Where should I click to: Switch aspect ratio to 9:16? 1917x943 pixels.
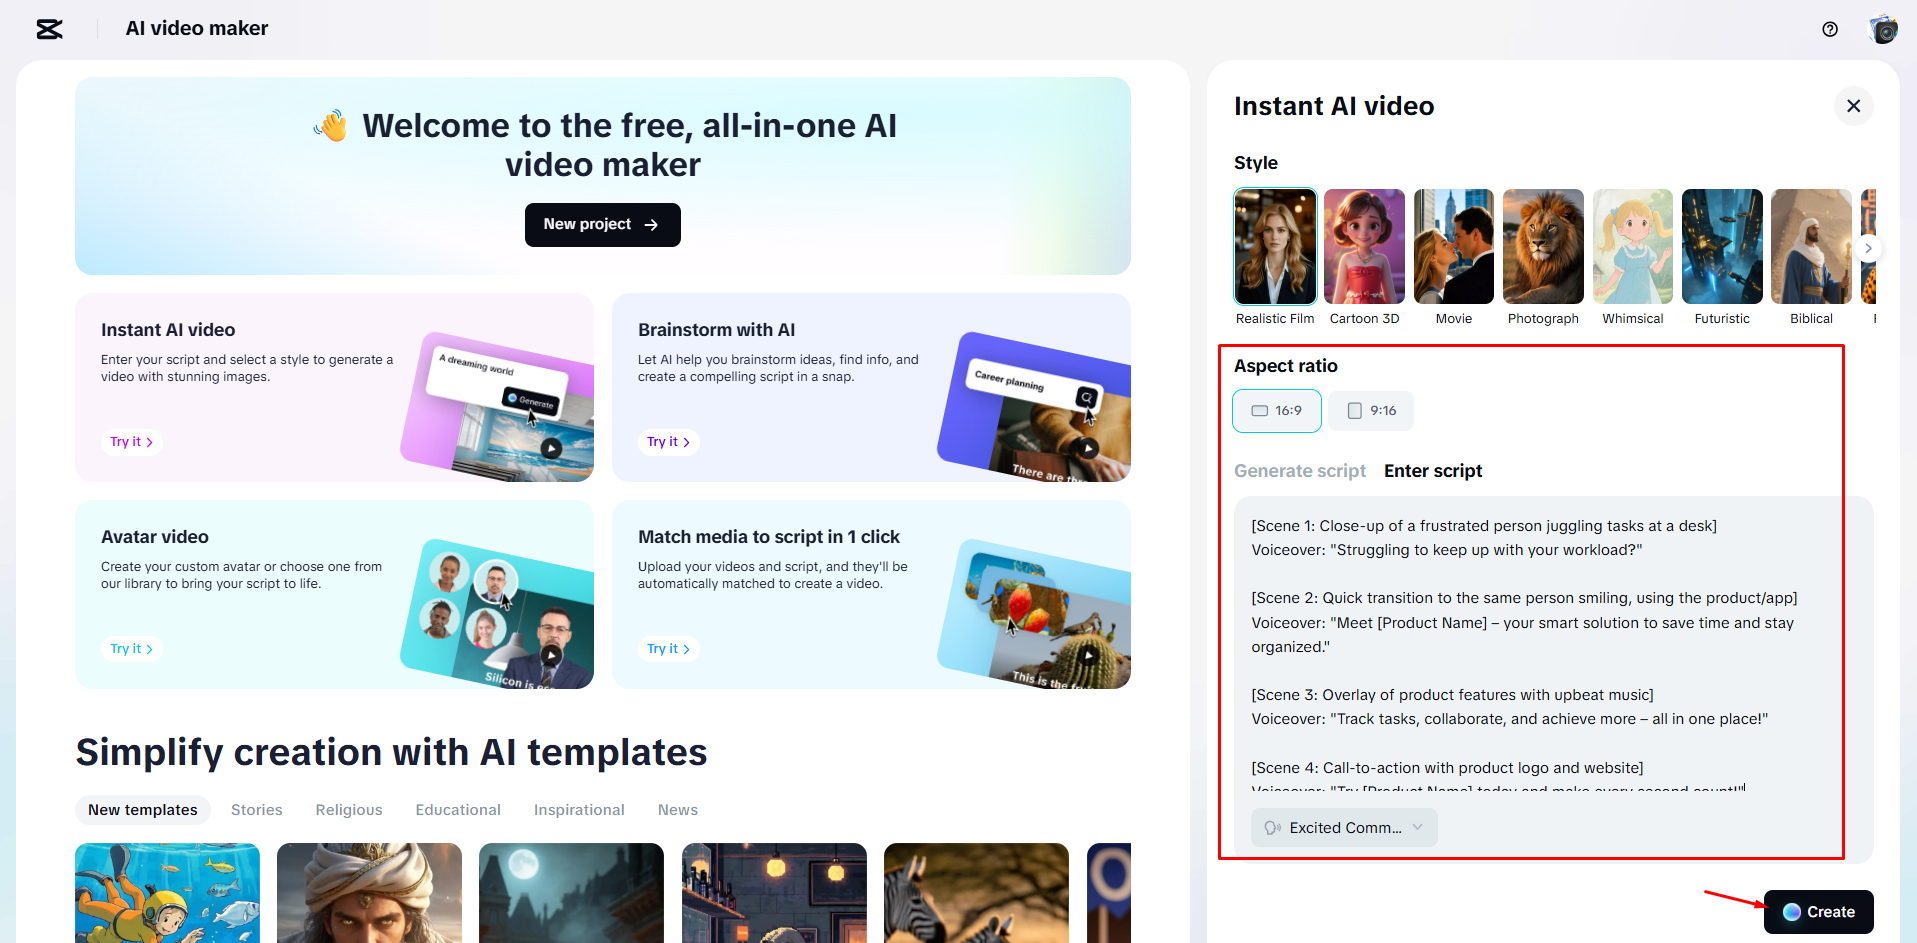pos(1371,410)
